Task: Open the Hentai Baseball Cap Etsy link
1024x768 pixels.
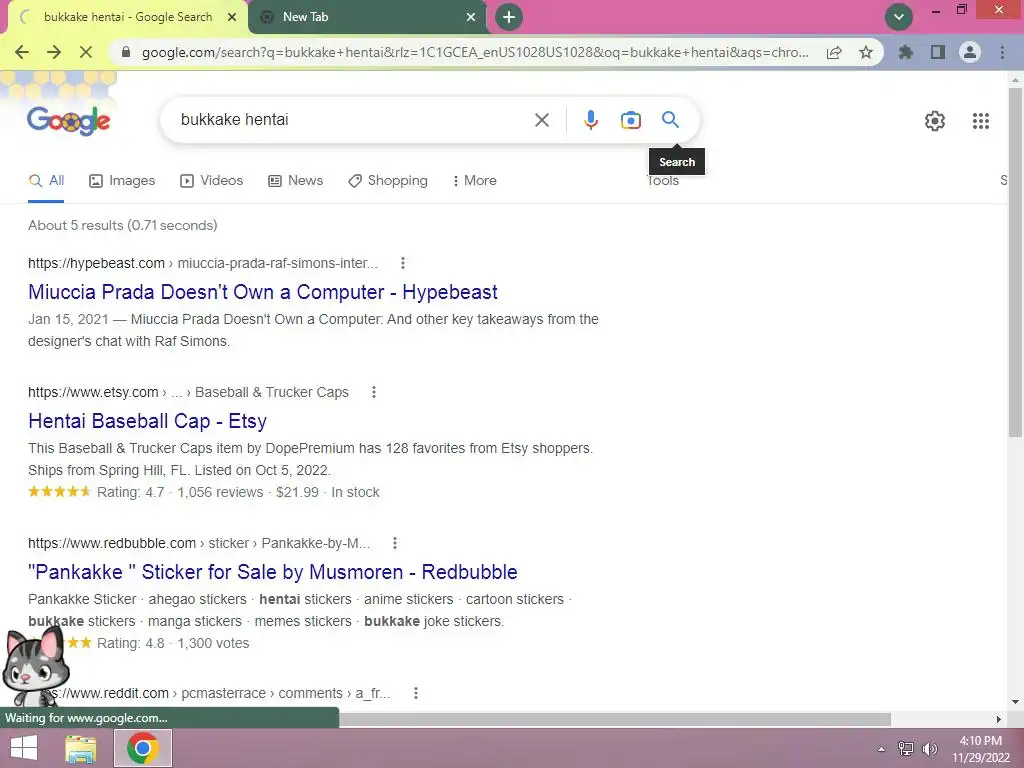Action: coord(147,421)
